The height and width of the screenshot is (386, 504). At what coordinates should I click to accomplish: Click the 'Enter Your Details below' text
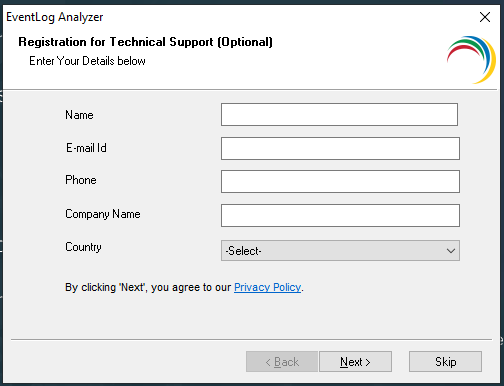pos(87,61)
